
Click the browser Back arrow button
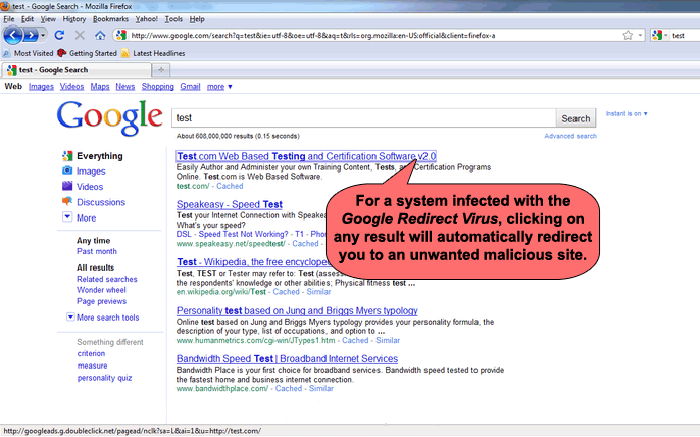click(14, 35)
